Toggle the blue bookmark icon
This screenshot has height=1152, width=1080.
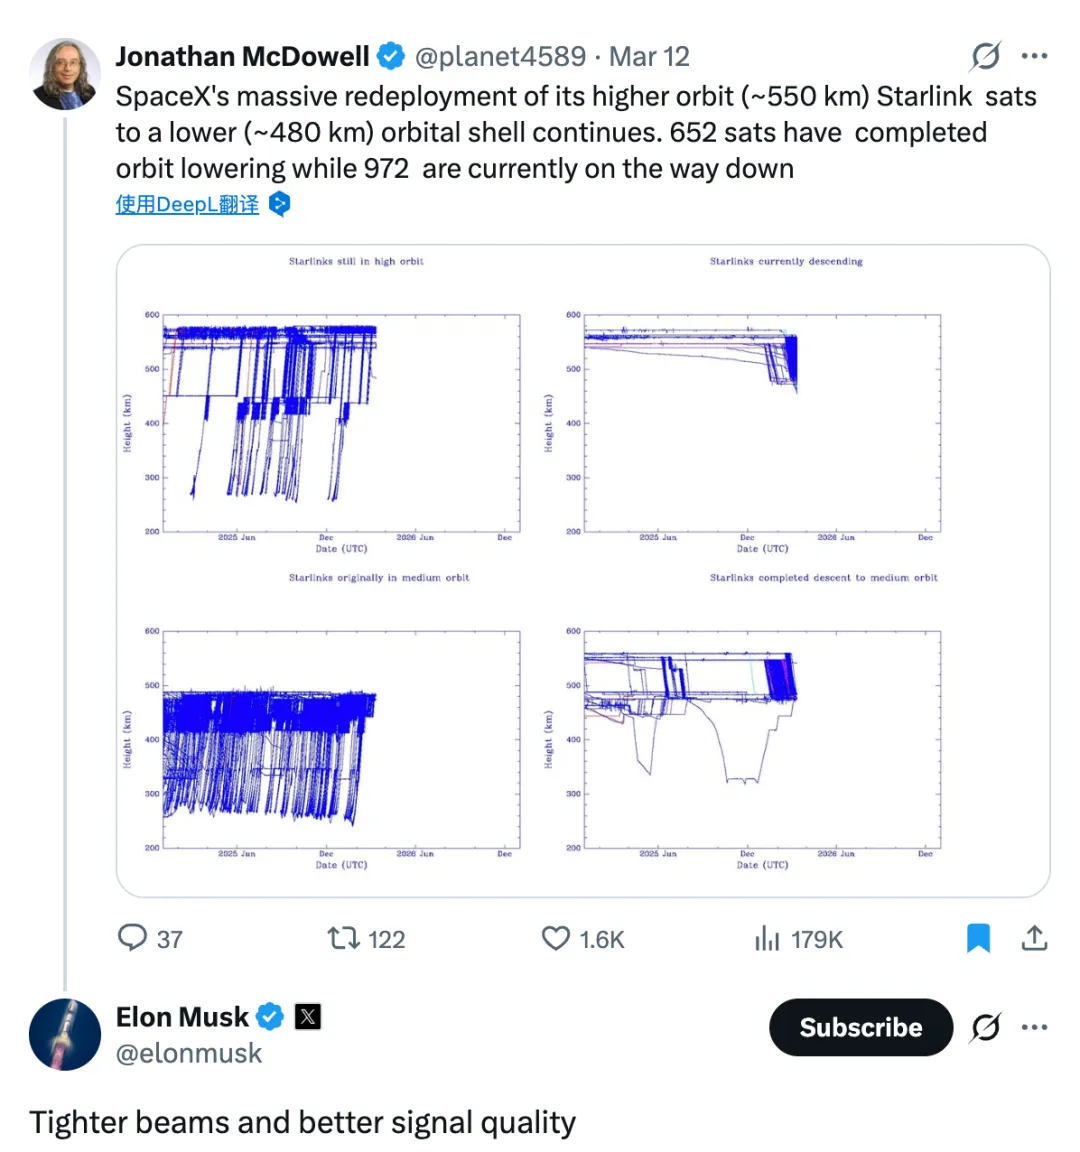pos(978,938)
